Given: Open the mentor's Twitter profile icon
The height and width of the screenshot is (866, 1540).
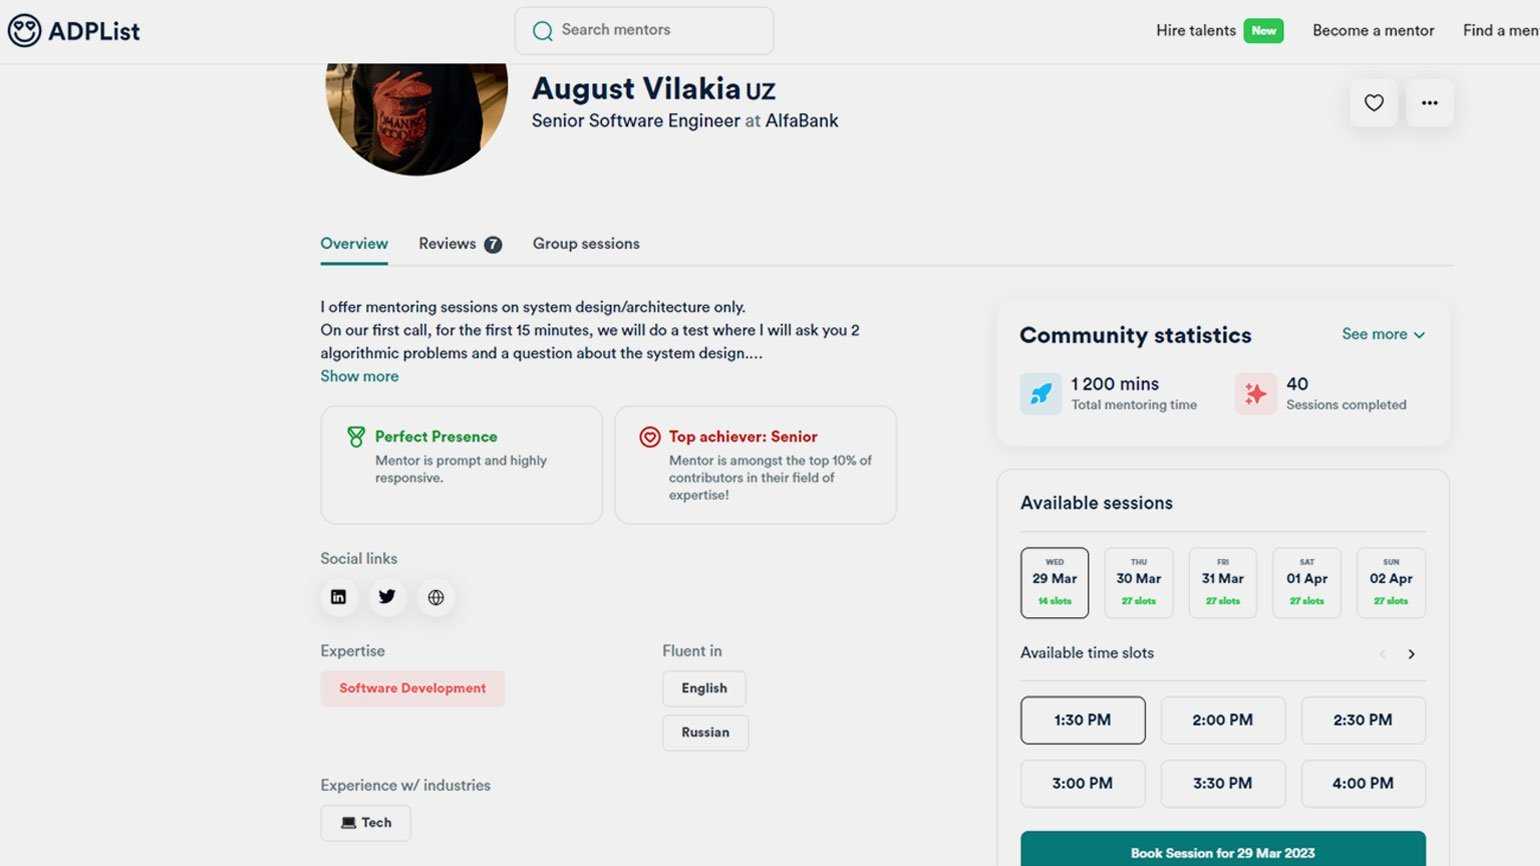Looking at the screenshot, I should [x=387, y=597].
